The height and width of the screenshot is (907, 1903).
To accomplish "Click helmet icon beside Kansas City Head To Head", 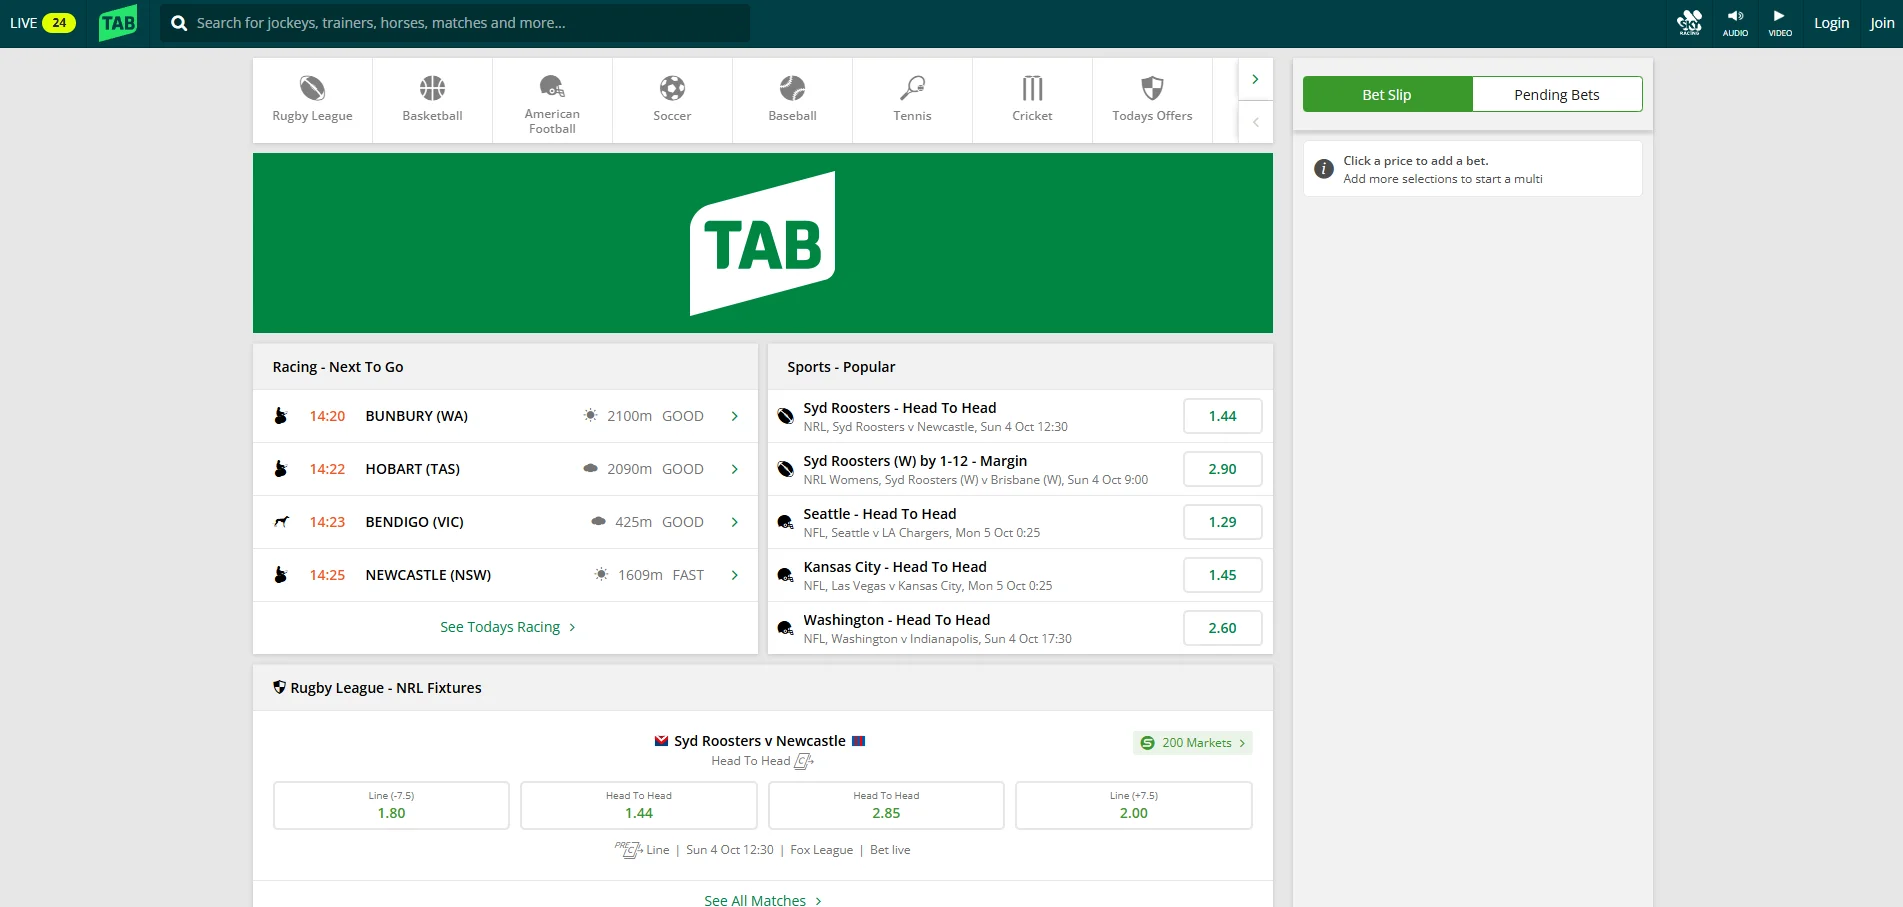I will click(x=786, y=575).
